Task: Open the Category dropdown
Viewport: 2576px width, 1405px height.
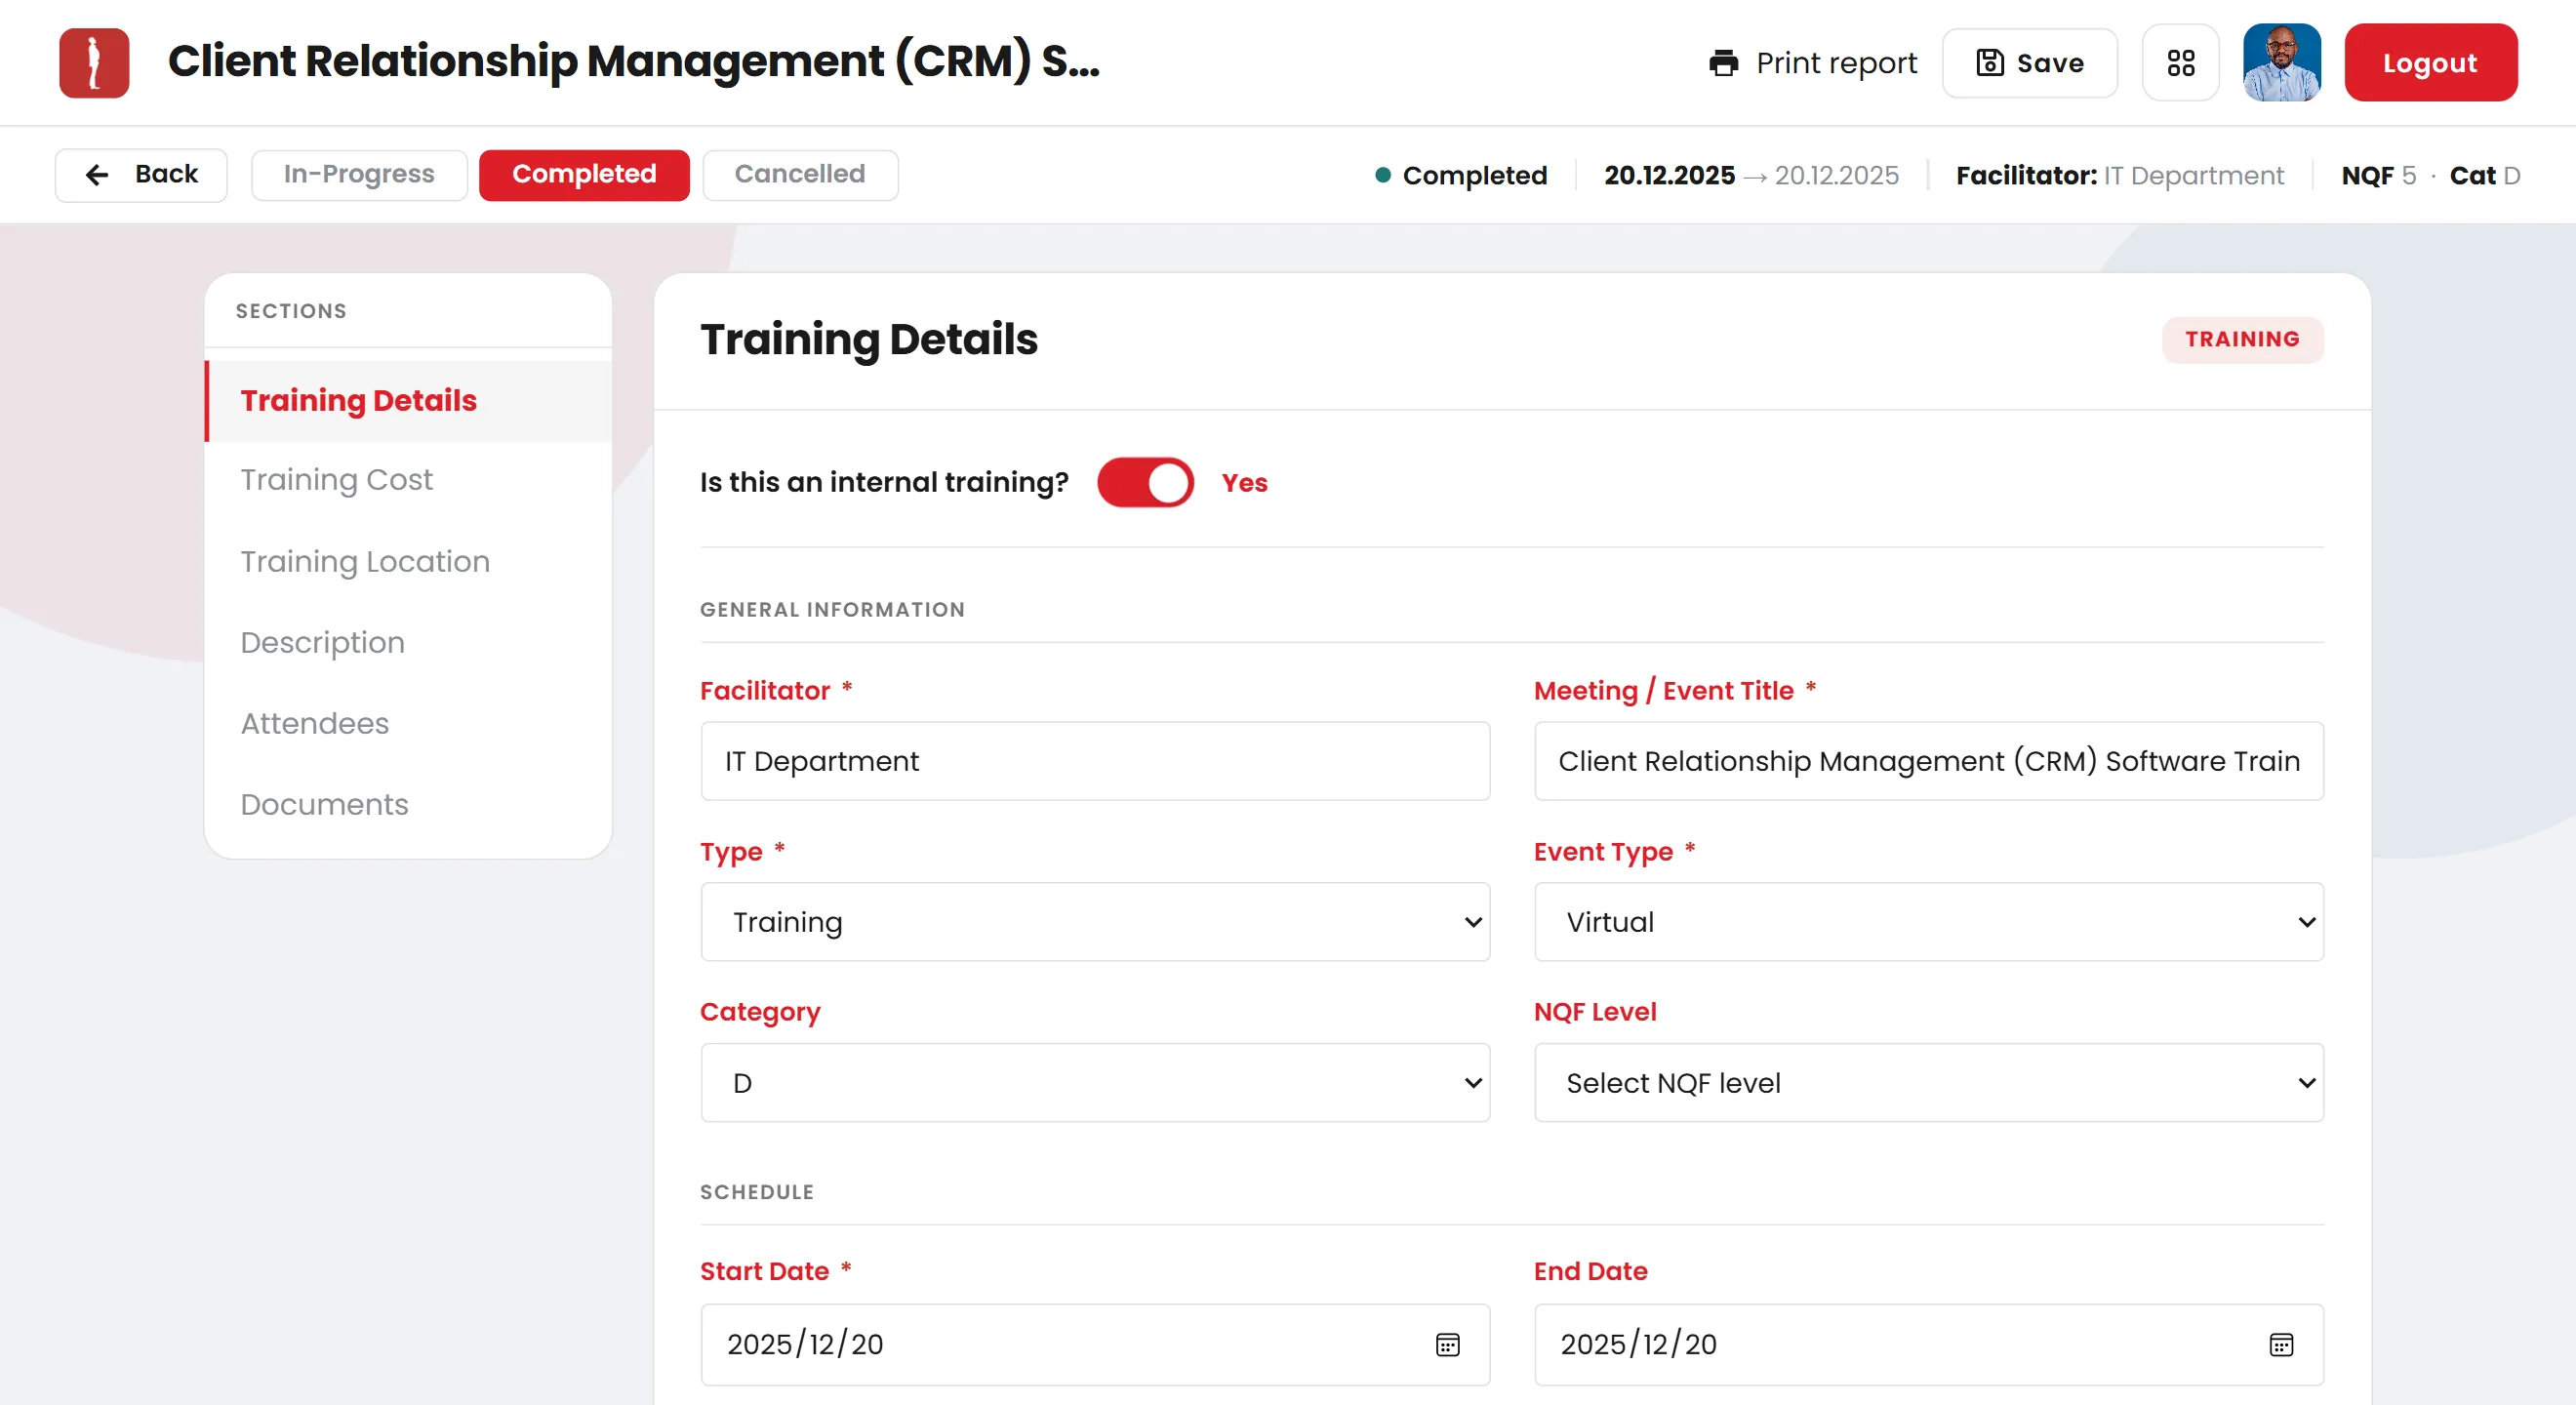Action: [1095, 1083]
